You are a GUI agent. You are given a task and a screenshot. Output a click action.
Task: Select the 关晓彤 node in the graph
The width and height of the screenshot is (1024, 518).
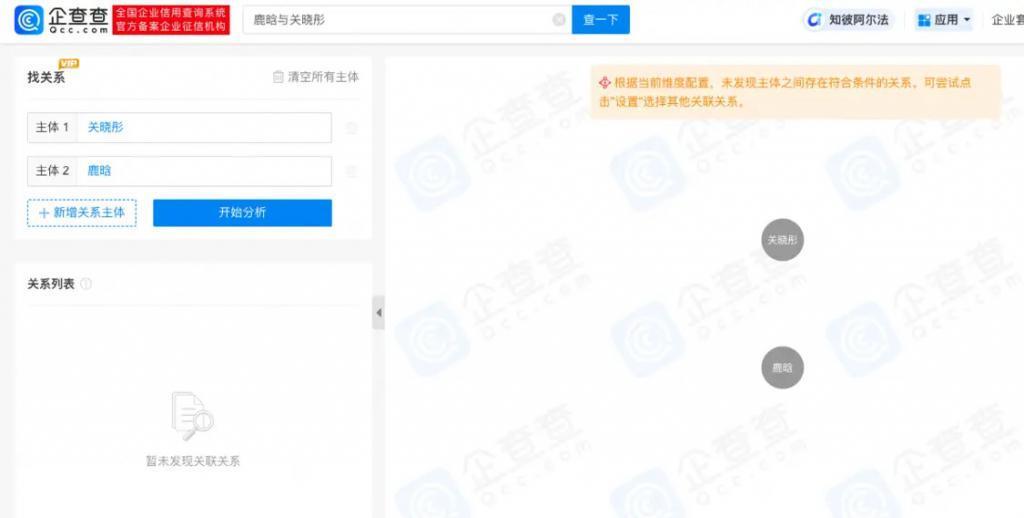tap(782, 240)
